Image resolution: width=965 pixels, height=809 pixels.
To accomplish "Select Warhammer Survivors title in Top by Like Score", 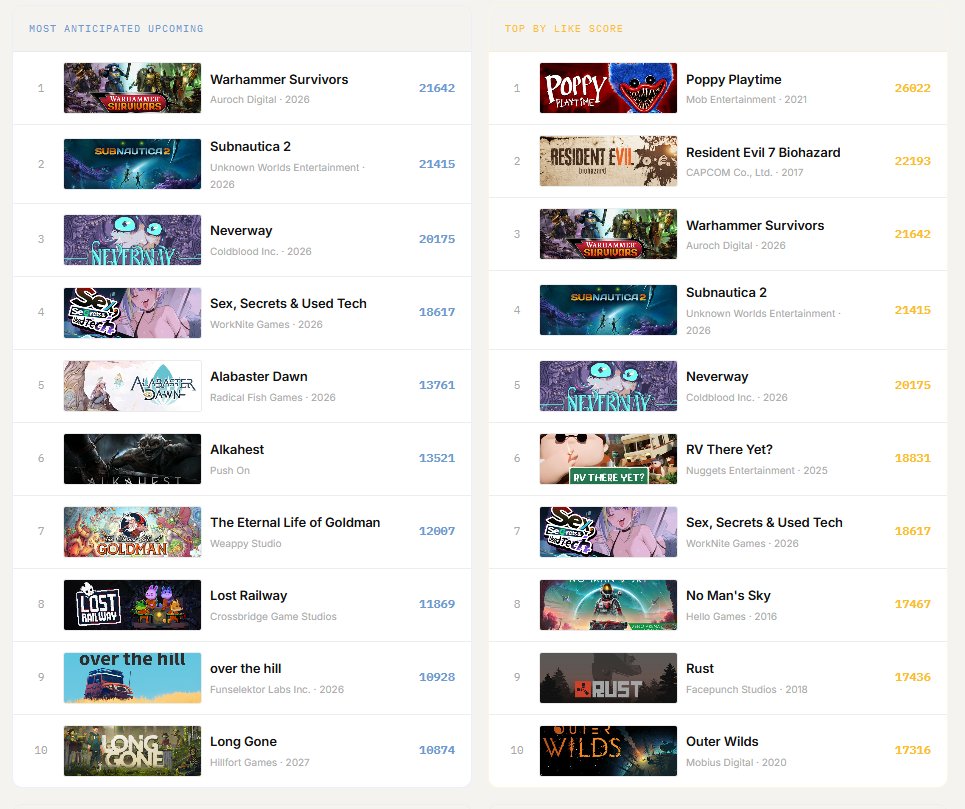I will 755,225.
